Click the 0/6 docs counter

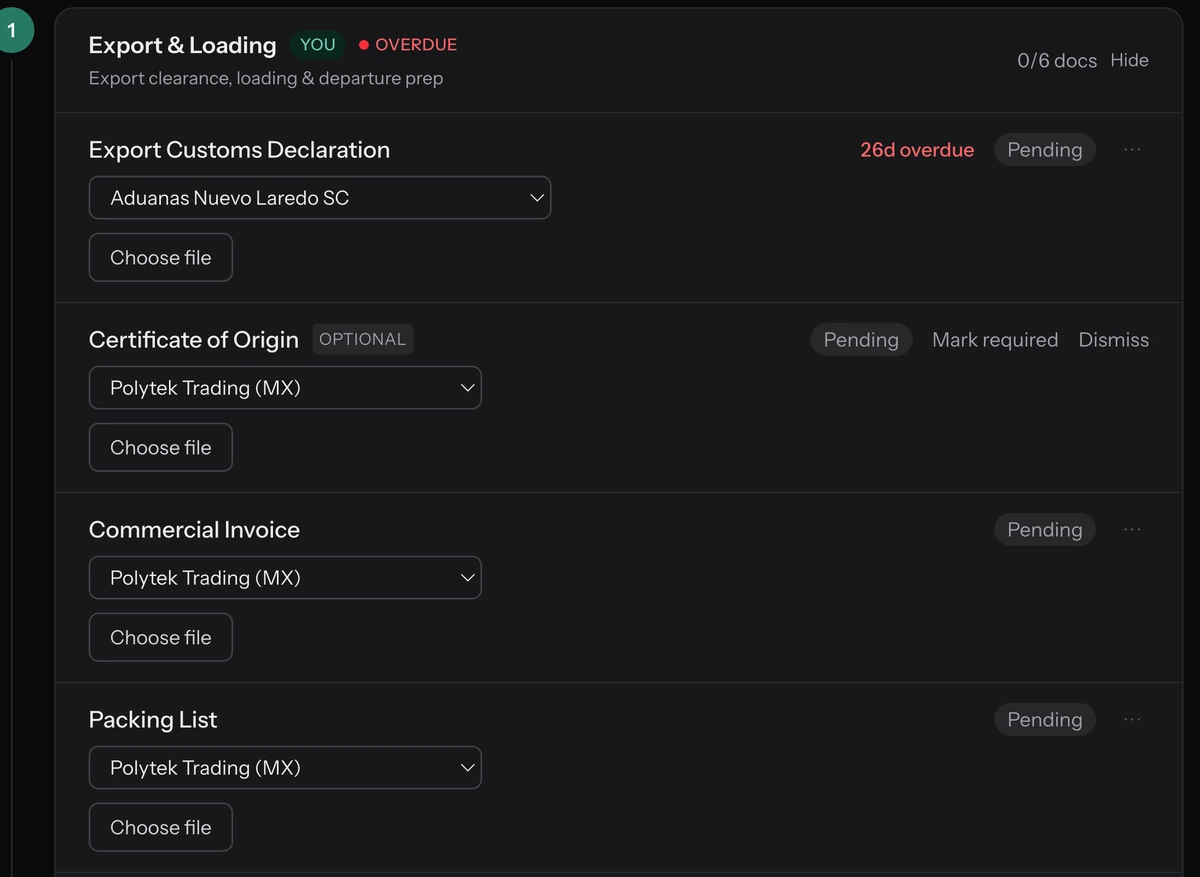click(1057, 60)
